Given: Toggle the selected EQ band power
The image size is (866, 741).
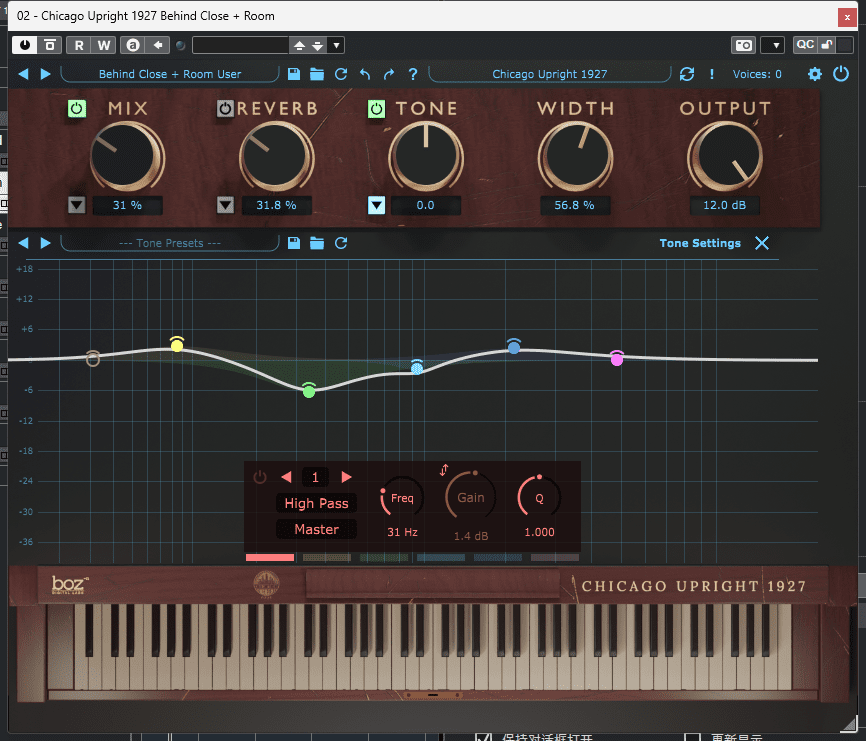Looking at the screenshot, I should [x=260, y=477].
